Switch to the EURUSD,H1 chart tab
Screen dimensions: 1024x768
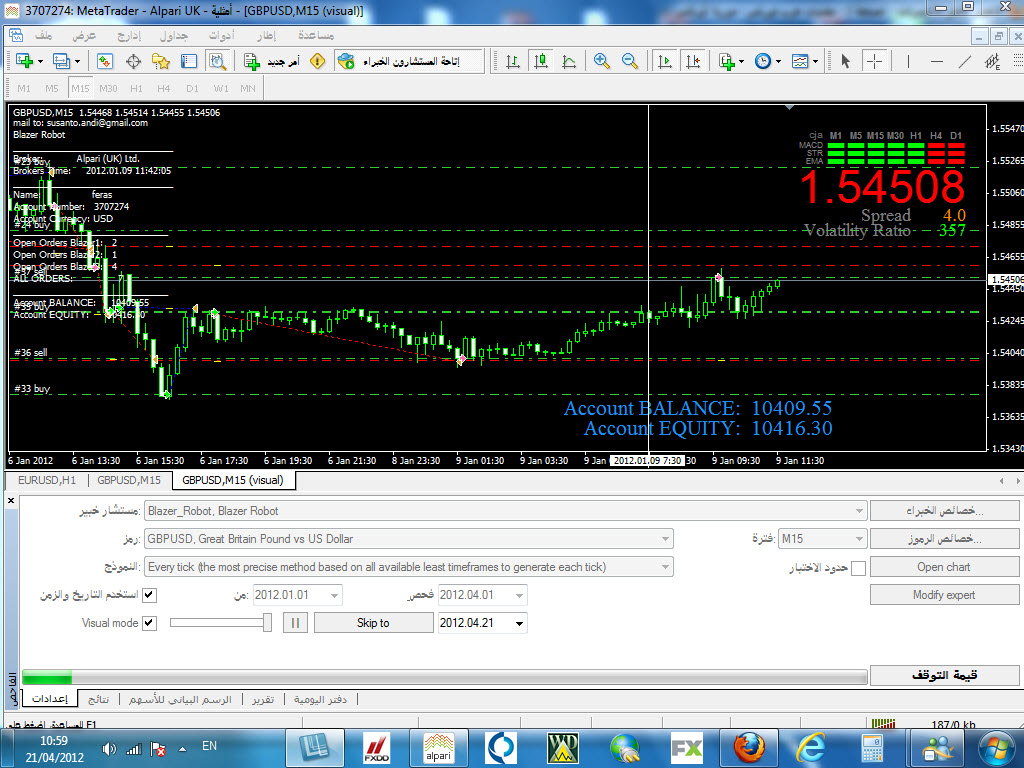tap(47, 480)
